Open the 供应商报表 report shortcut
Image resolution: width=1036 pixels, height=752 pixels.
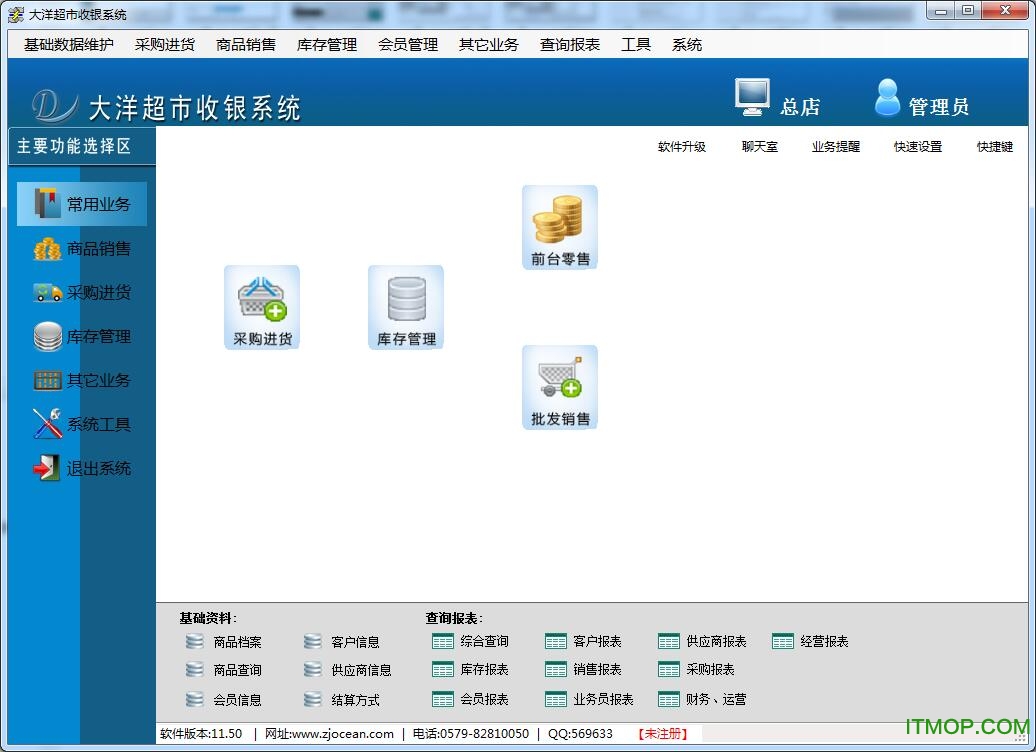point(716,641)
